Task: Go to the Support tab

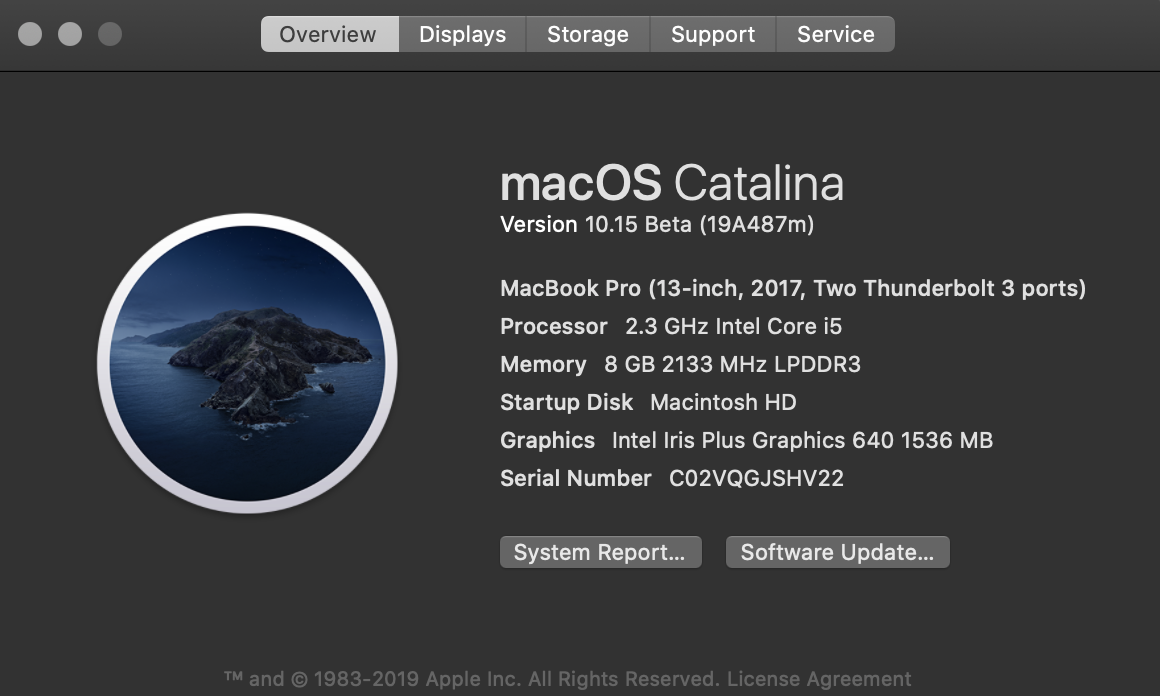Action: pos(712,34)
